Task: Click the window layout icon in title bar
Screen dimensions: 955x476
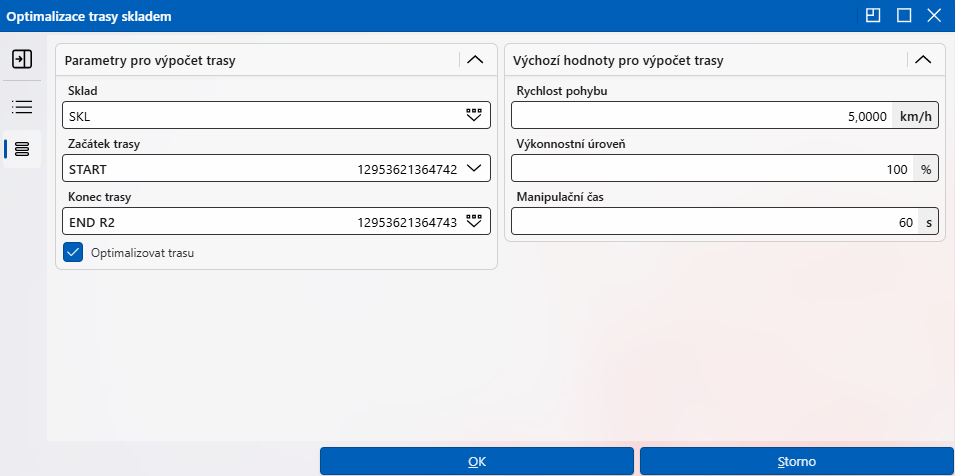Action: [873, 15]
